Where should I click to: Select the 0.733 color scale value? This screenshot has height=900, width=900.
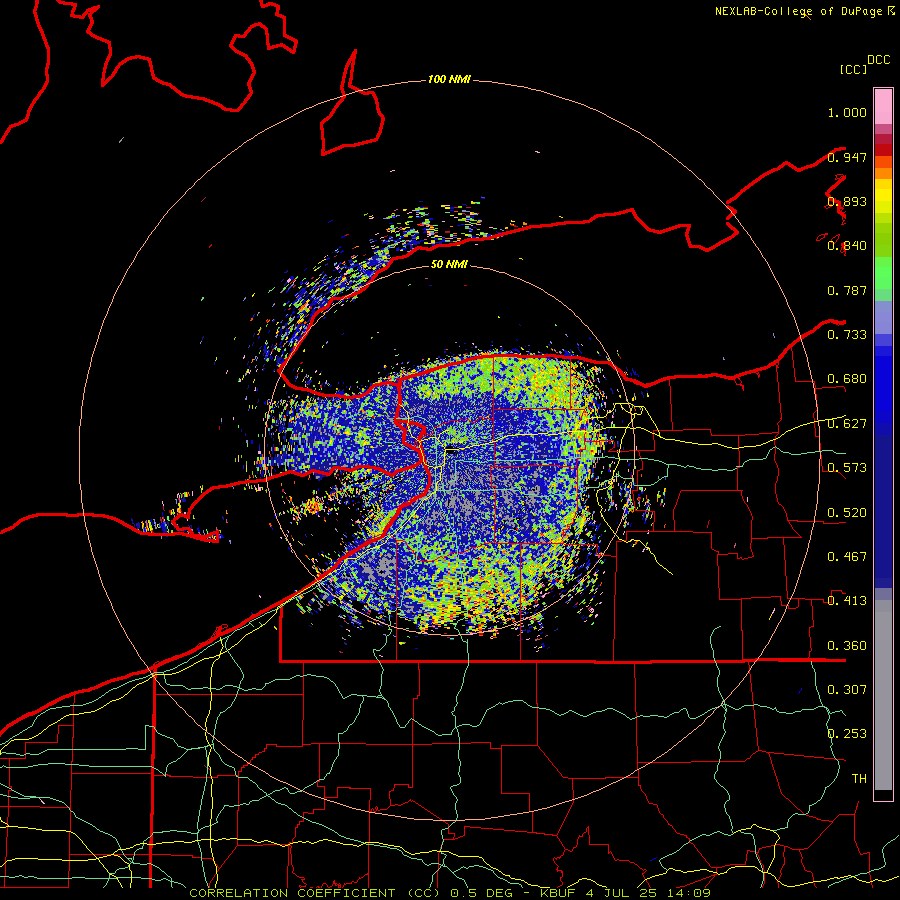click(847, 335)
